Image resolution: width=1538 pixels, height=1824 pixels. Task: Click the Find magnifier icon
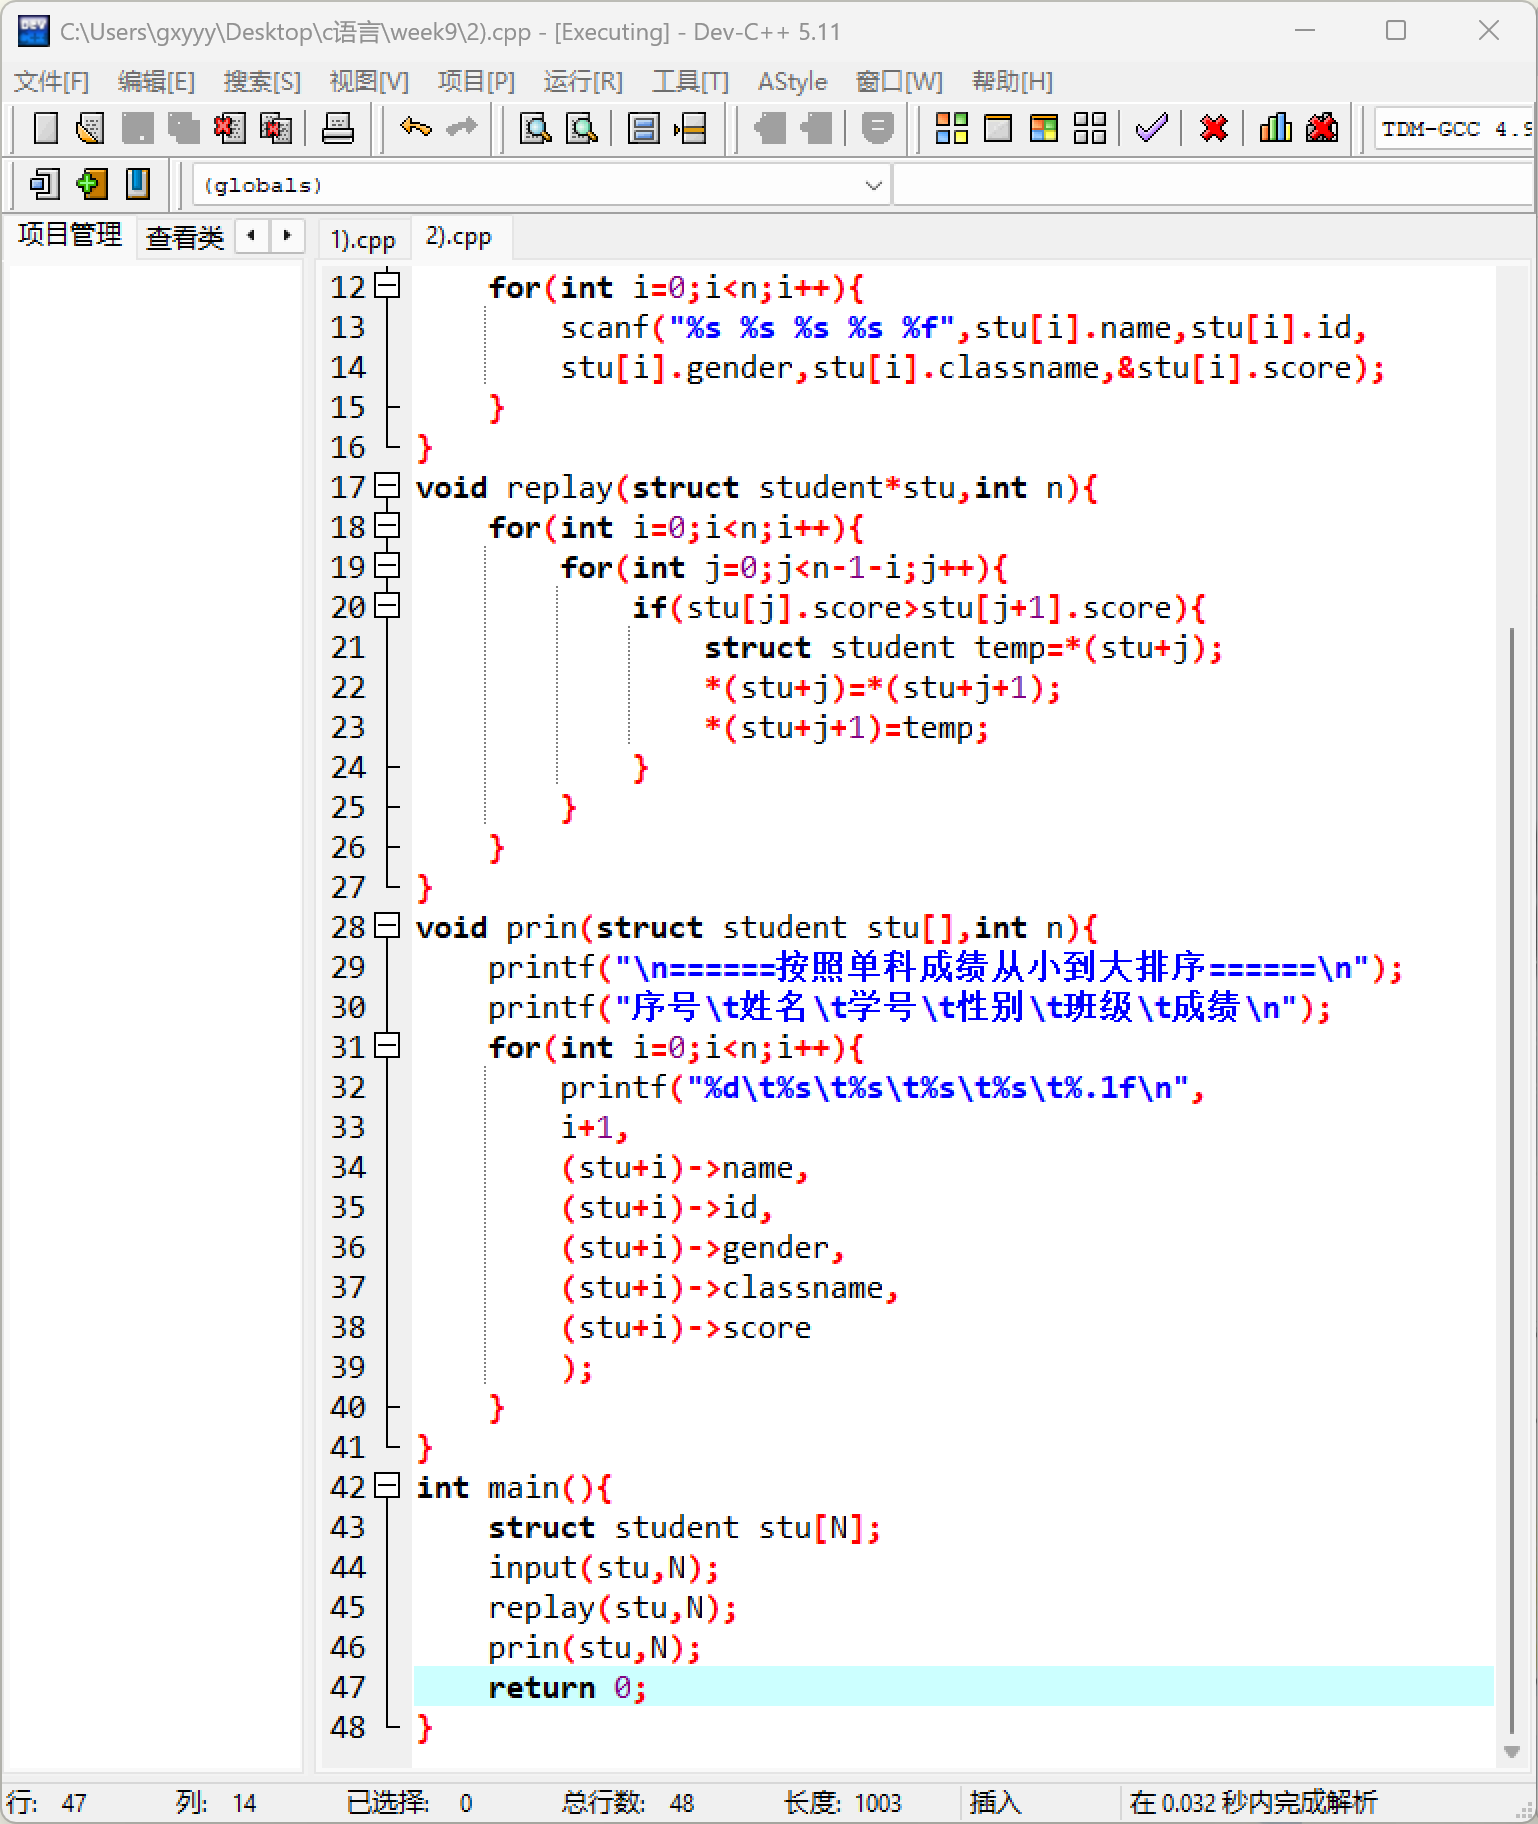tap(536, 128)
